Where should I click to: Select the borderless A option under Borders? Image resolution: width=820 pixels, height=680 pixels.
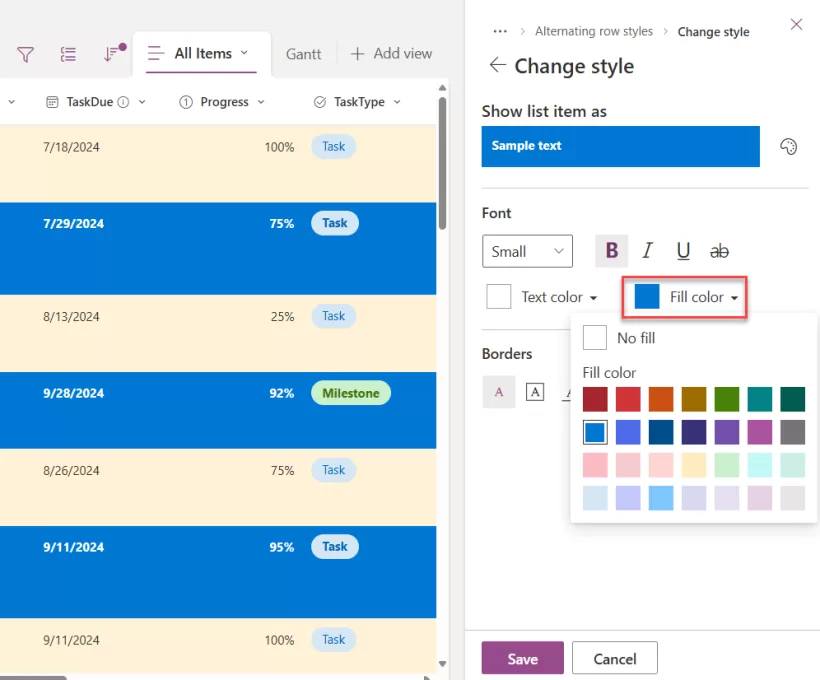coord(499,392)
